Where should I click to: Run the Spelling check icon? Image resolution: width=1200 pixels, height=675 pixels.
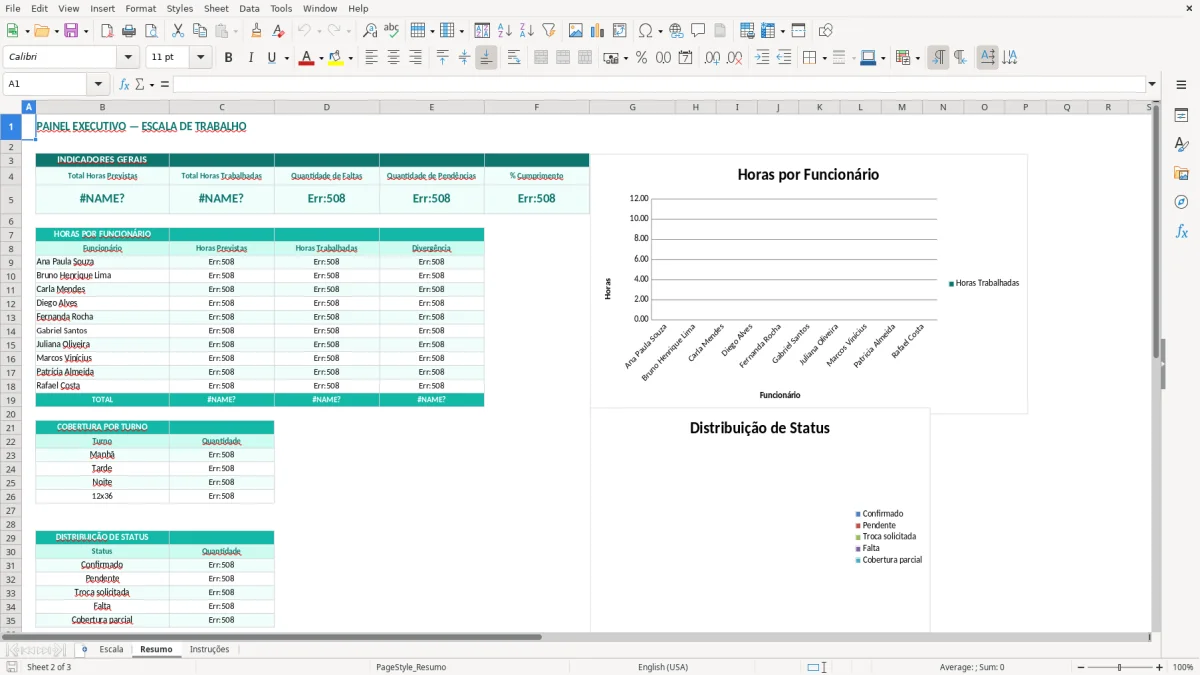[x=392, y=31]
